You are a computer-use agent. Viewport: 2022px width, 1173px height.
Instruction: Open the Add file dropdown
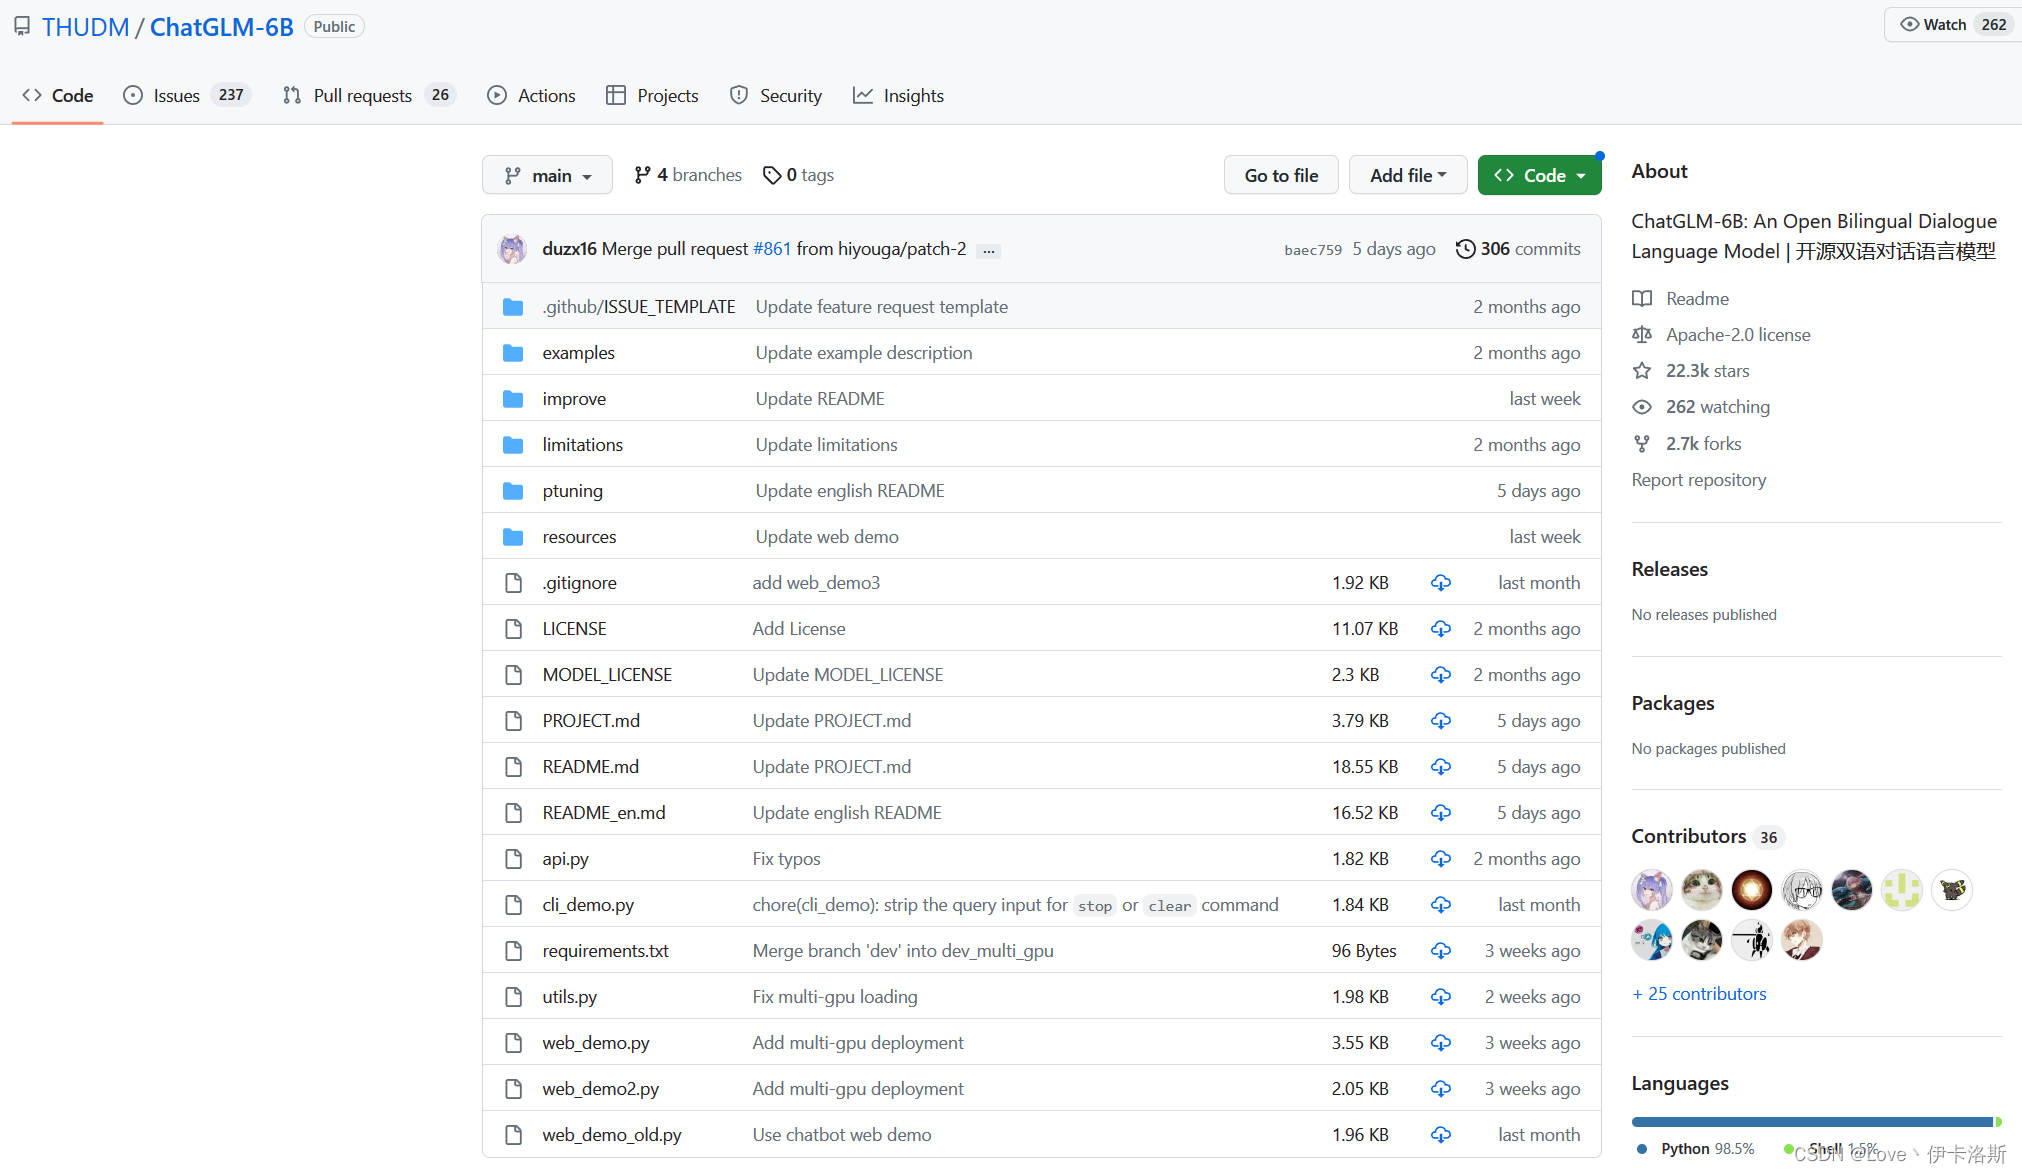[x=1408, y=175]
